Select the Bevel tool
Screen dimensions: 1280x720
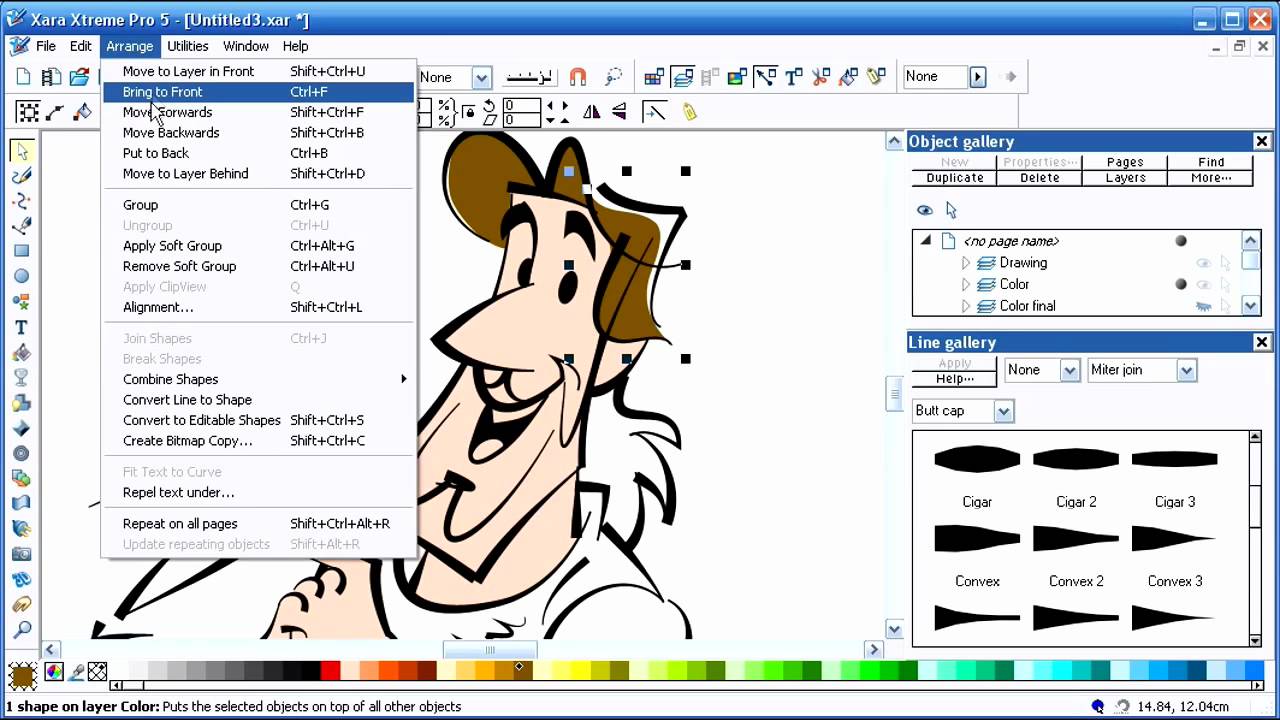tap(21, 428)
